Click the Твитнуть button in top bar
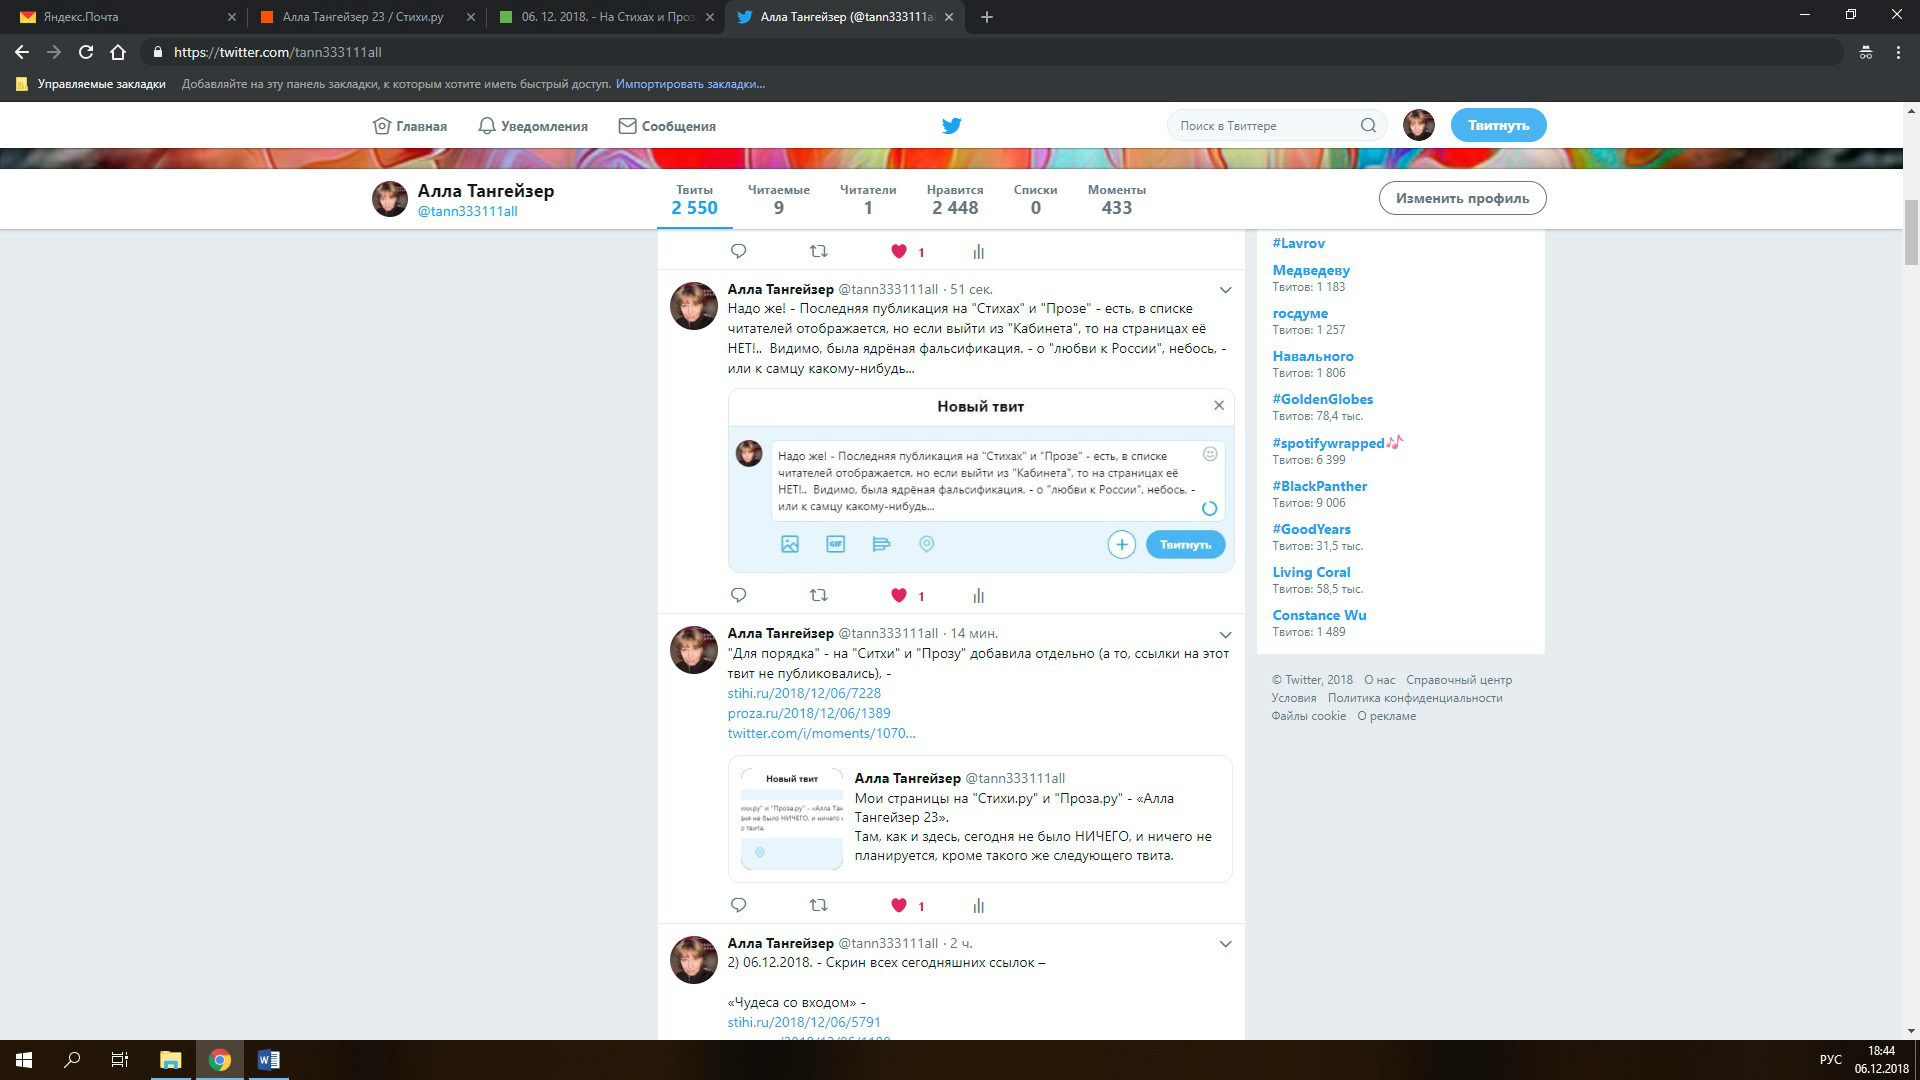The image size is (1920, 1080). 1498,125
